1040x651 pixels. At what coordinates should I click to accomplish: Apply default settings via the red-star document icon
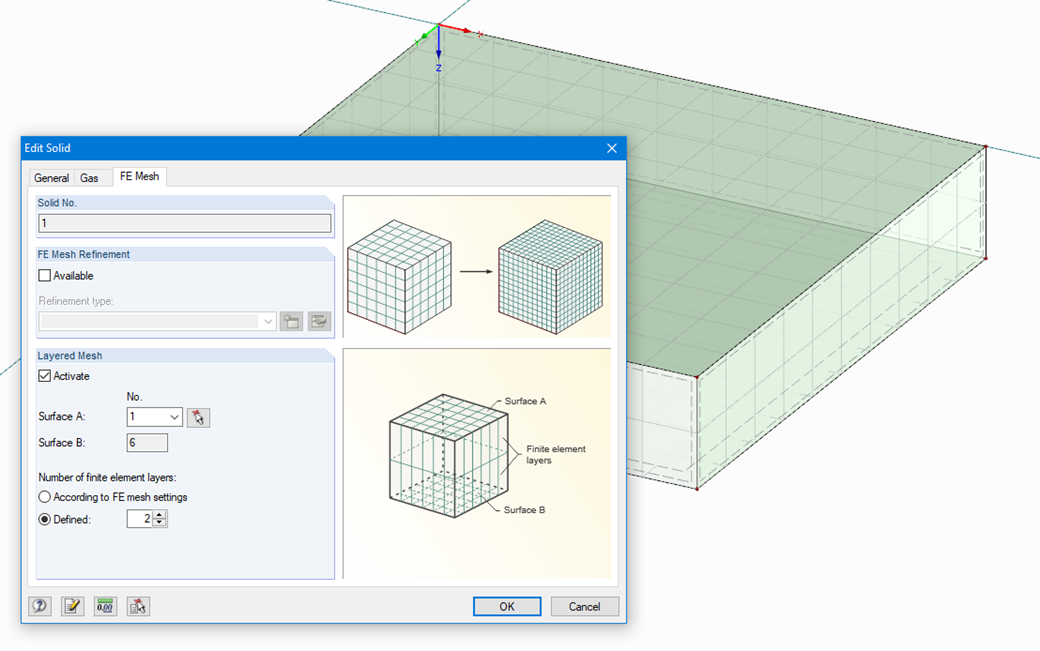point(136,605)
